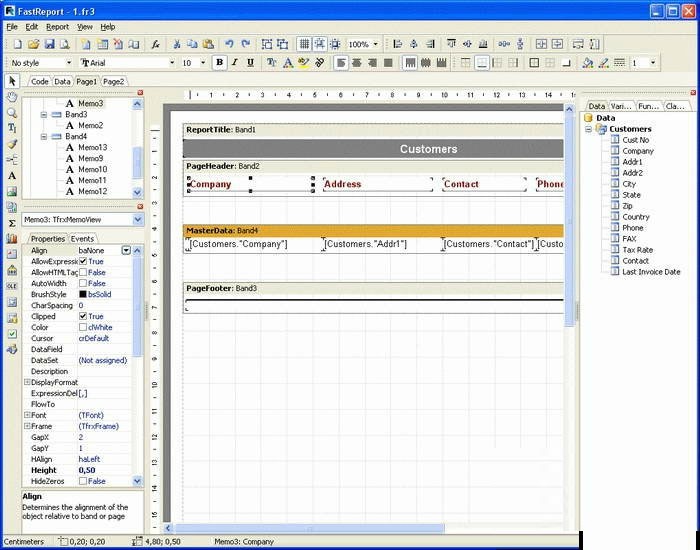Toggle Bold text formatting
The height and width of the screenshot is (550, 700).
click(x=219, y=62)
